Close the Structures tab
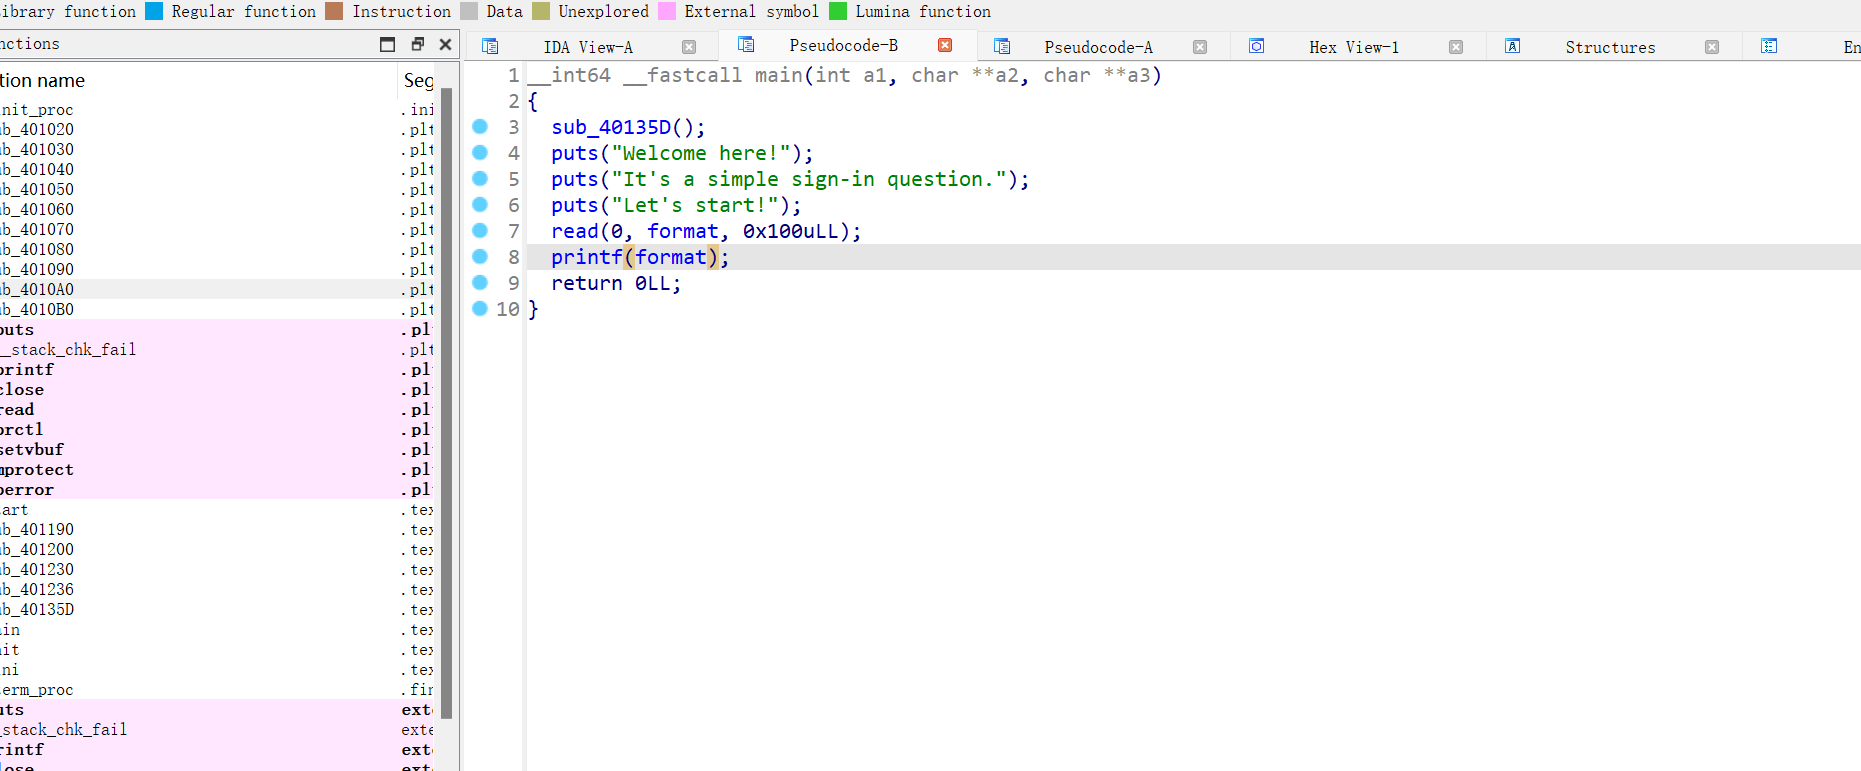The height and width of the screenshot is (771, 1861). coord(1712,47)
